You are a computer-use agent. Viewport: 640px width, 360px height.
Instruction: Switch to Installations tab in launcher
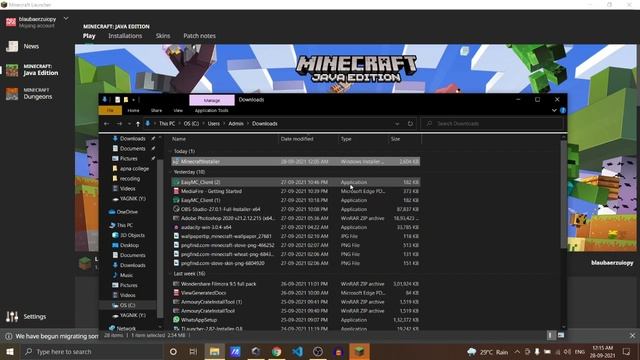[125, 36]
